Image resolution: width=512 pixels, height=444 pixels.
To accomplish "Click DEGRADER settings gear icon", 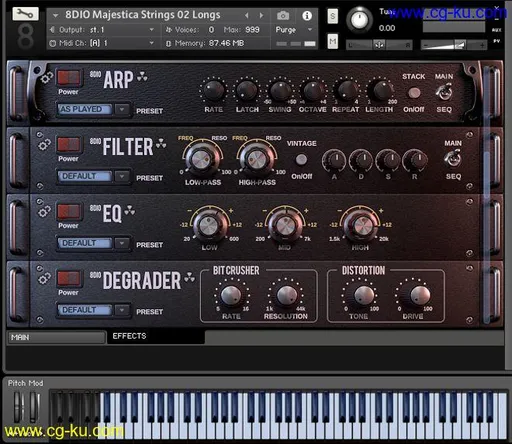I will click(x=44, y=278).
